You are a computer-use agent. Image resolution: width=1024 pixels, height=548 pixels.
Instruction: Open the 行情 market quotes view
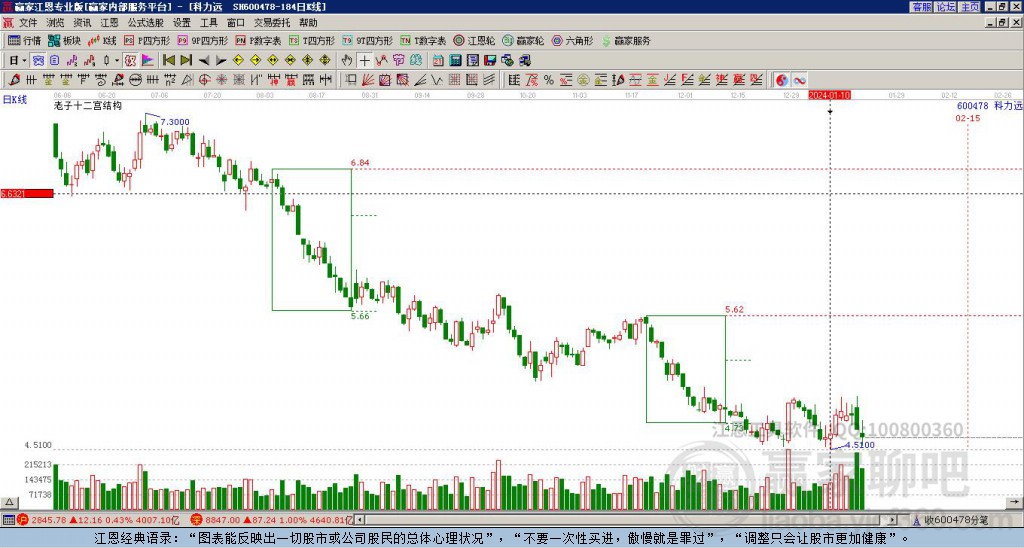[x=24, y=40]
